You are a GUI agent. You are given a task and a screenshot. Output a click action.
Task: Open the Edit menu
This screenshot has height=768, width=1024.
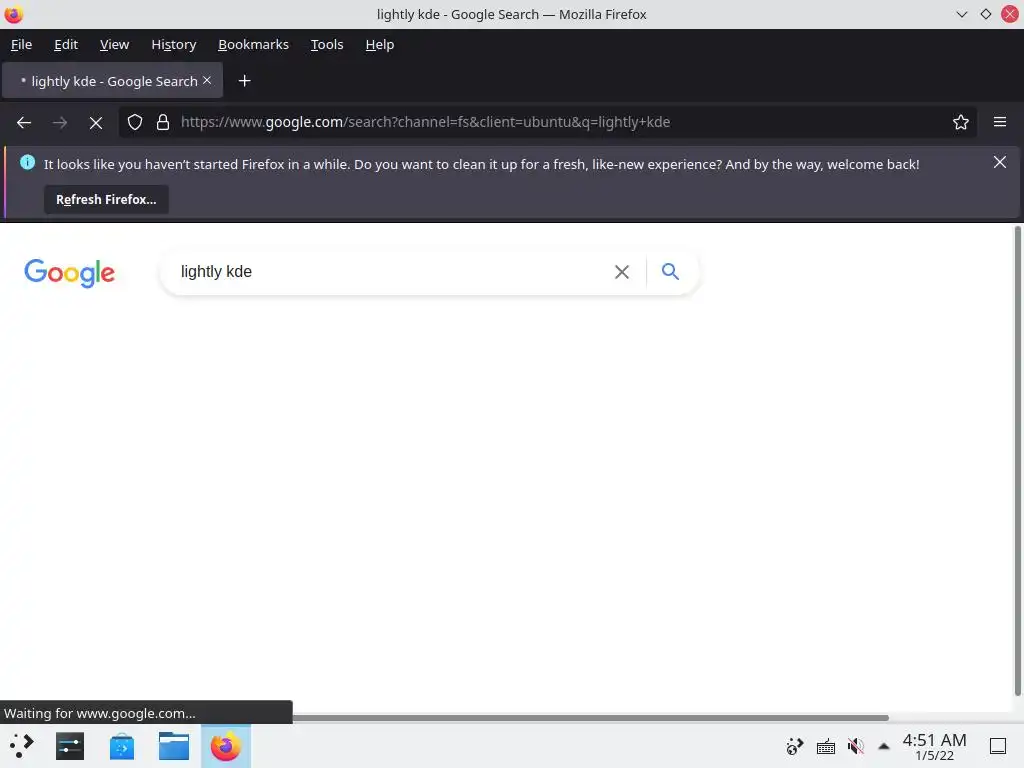click(x=66, y=44)
